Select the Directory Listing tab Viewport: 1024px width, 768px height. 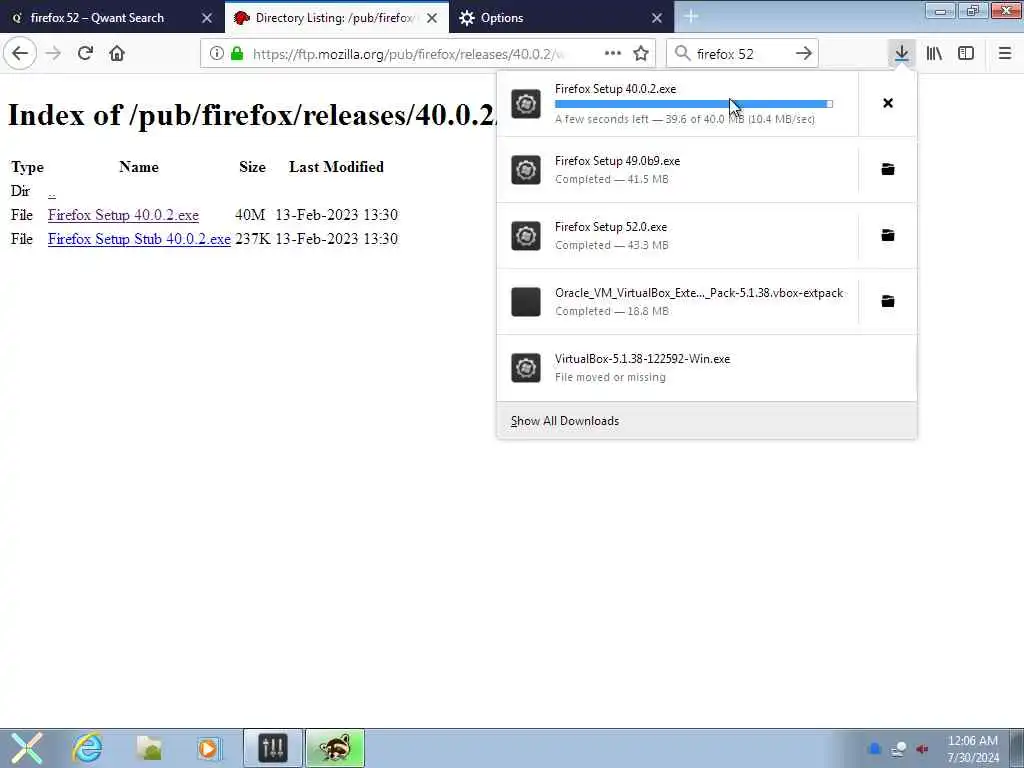[x=334, y=18]
